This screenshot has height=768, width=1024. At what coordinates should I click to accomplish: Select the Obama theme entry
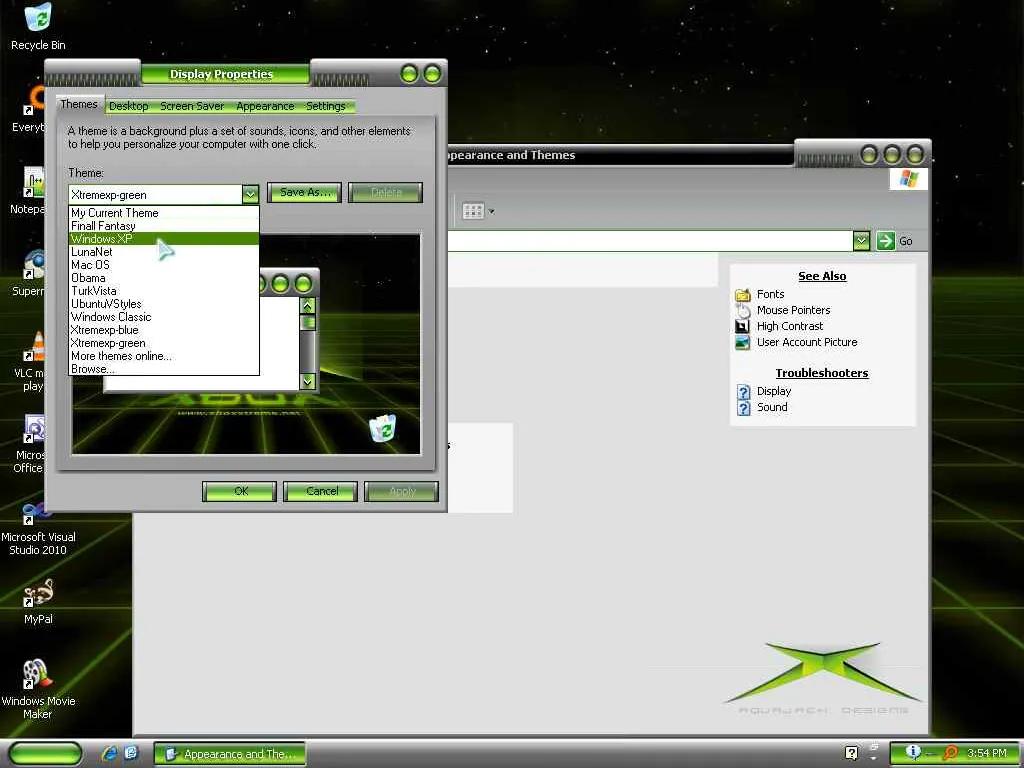coord(164,278)
